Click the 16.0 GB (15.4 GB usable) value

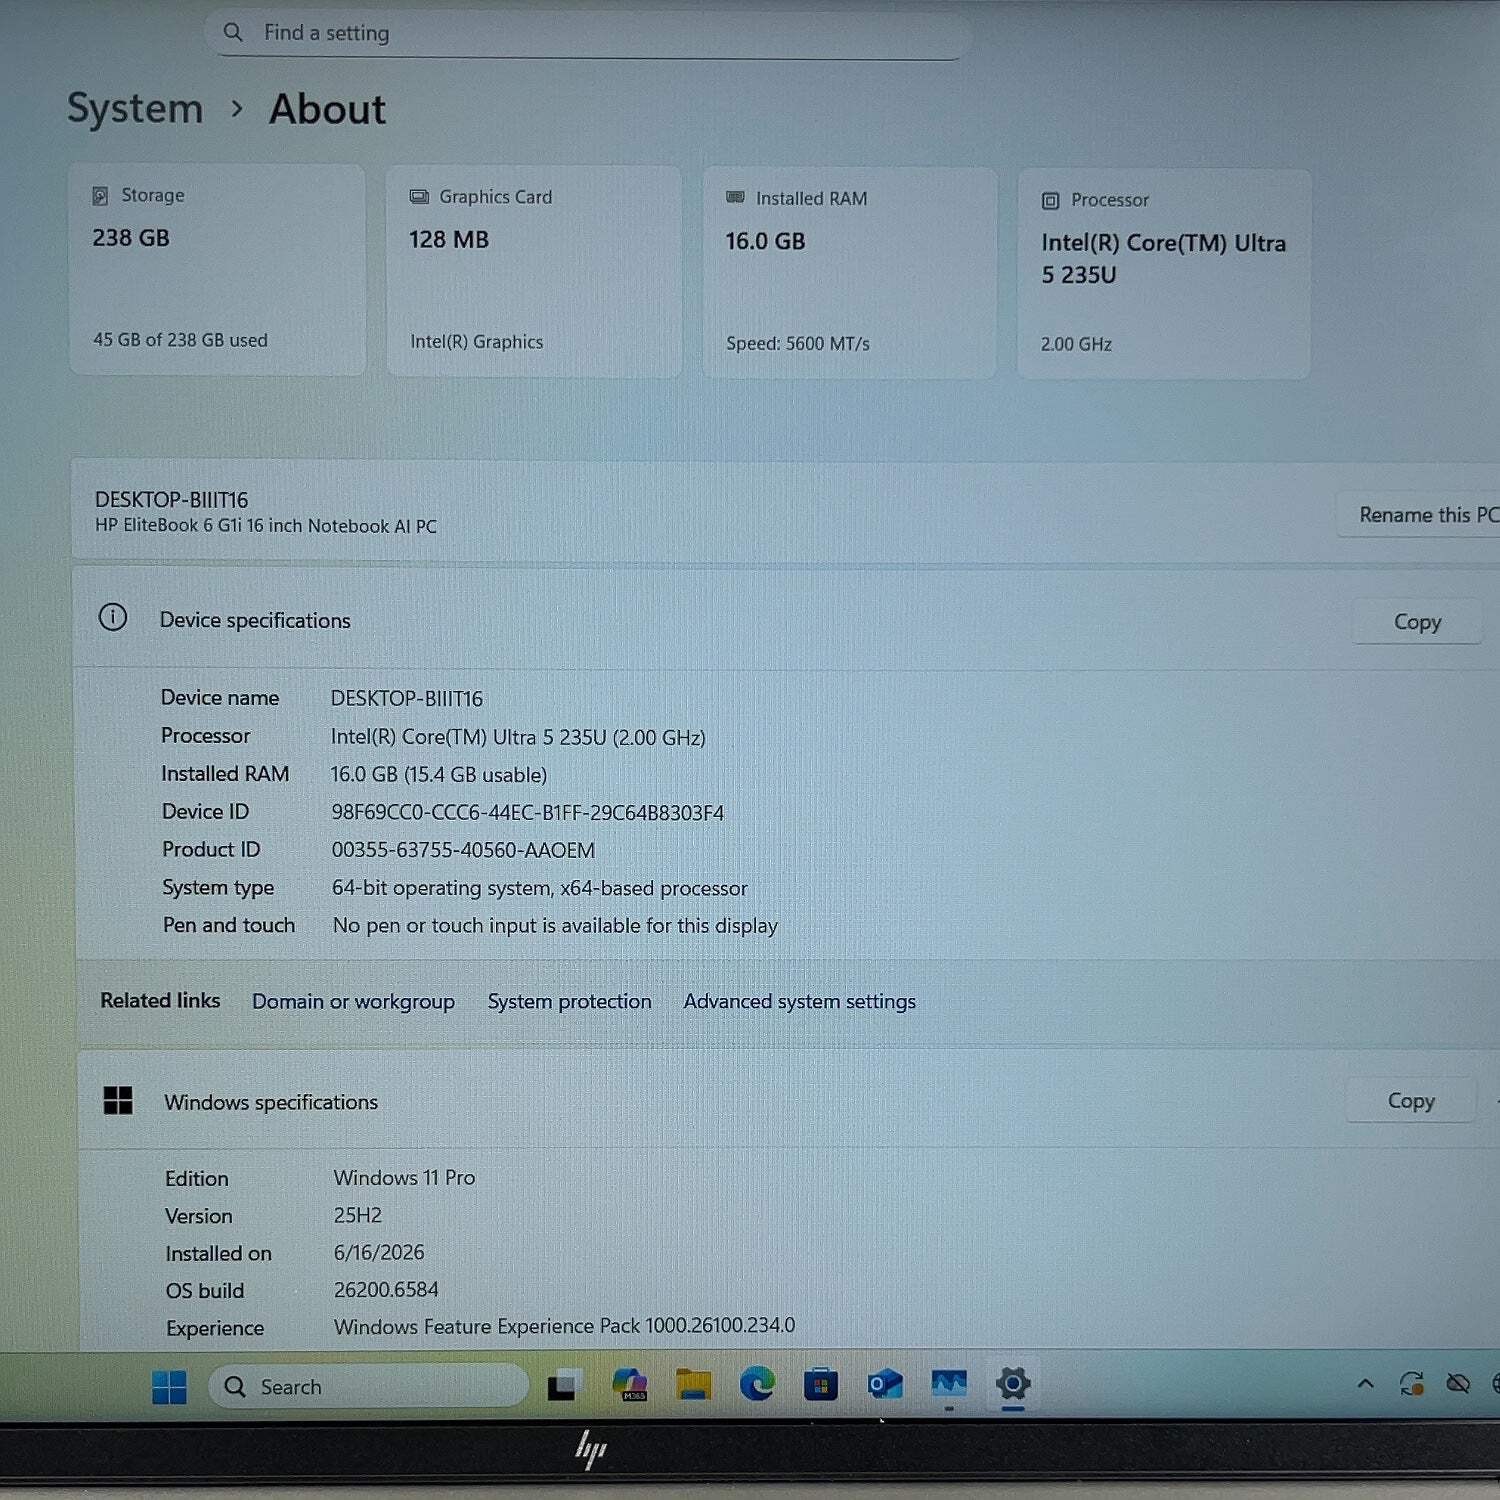click(x=439, y=775)
